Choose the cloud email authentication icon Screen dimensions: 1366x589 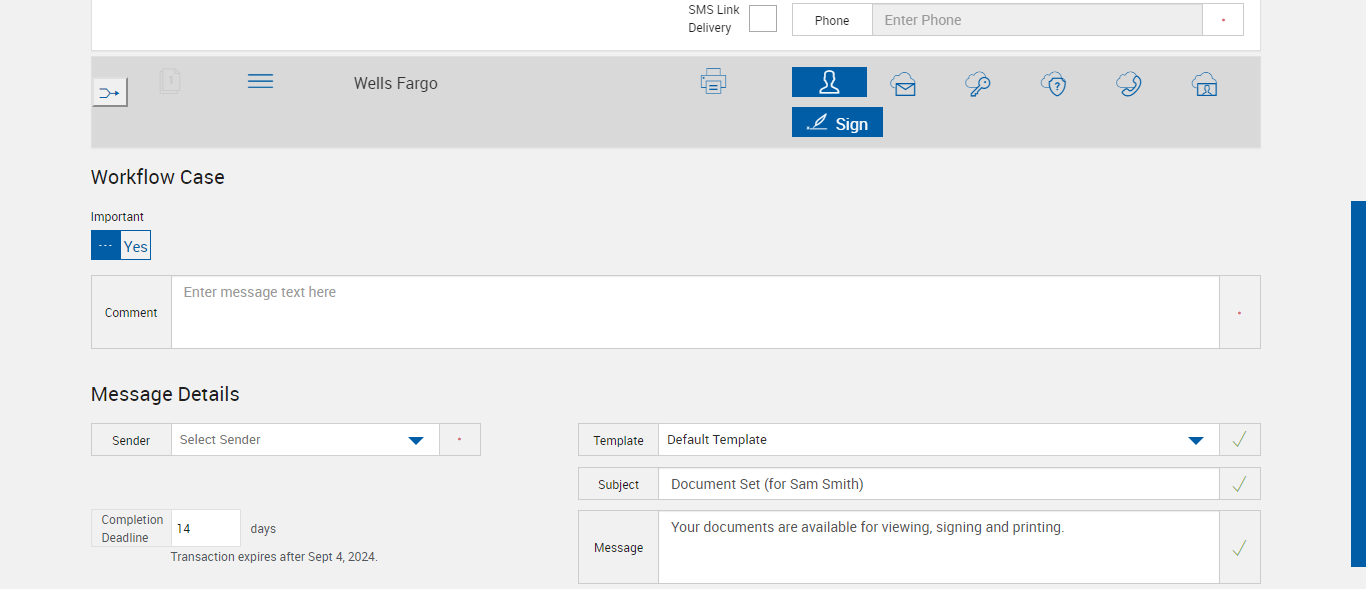click(x=903, y=84)
